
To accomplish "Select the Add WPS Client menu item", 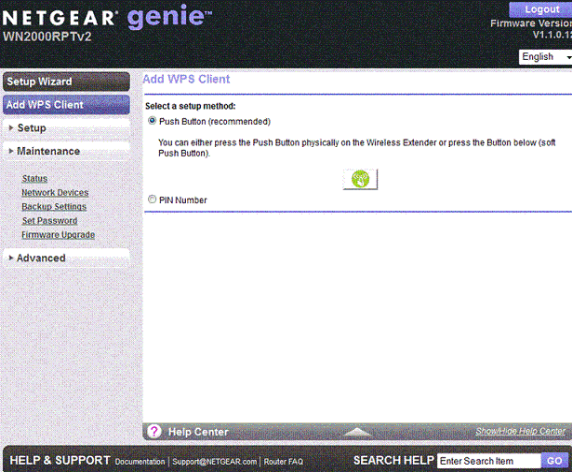I will tap(66, 105).
